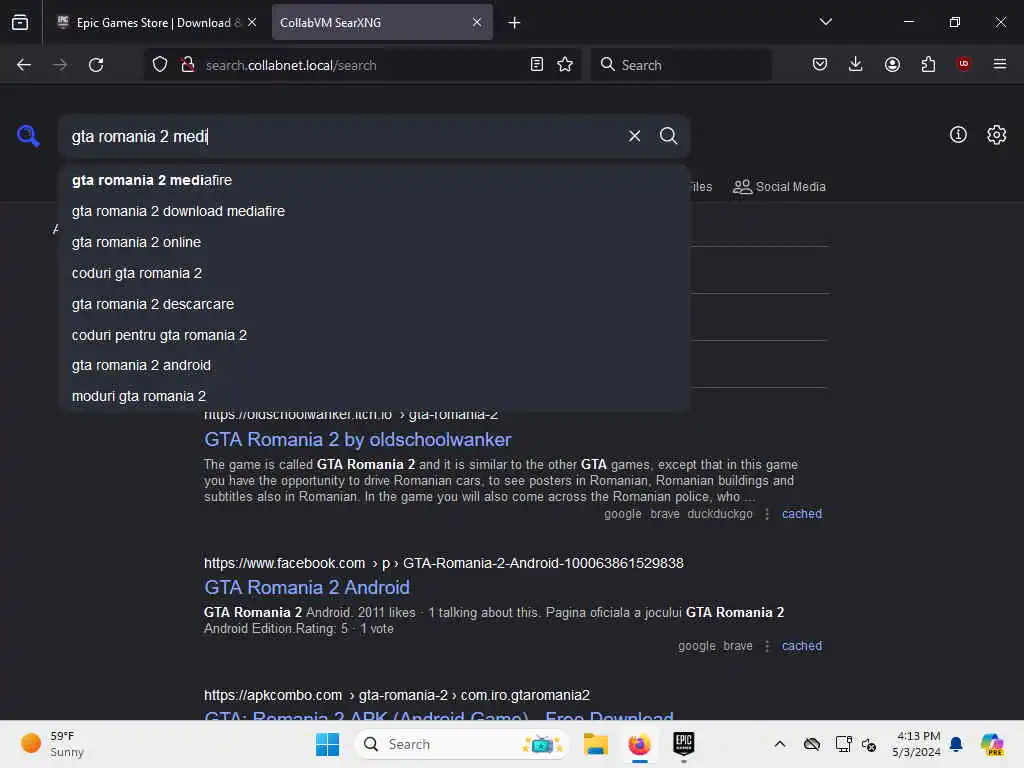Open the Windows Start menu
Viewport: 1024px width, 768px height.
[x=327, y=744]
